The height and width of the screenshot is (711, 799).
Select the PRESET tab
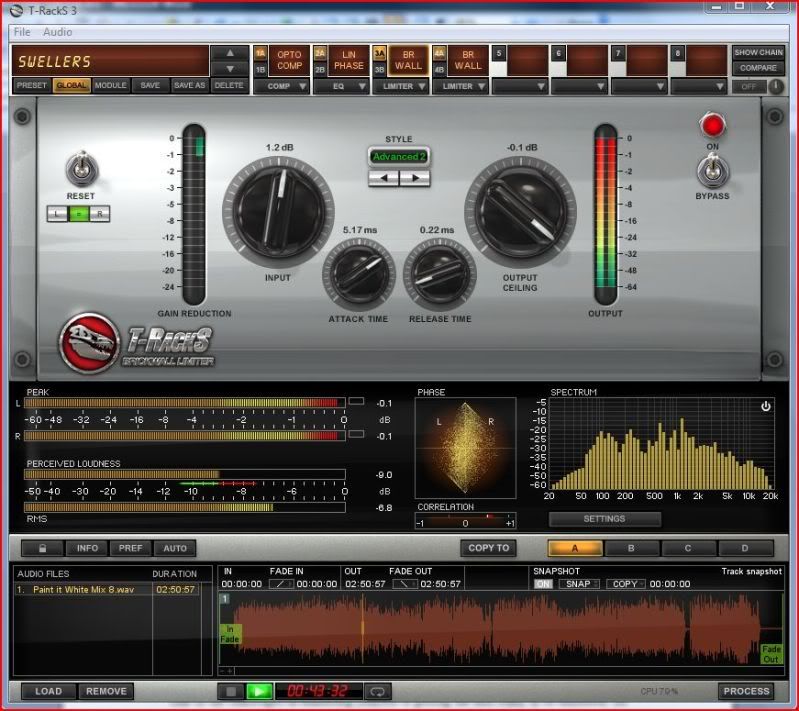[32, 85]
